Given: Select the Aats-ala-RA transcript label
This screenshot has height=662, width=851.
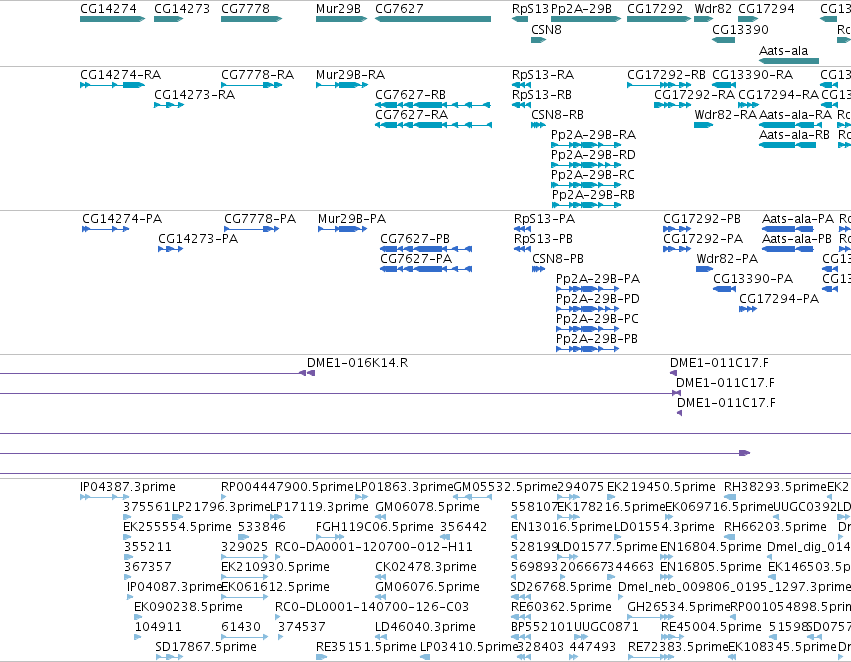Looking at the screenshot, I should (795, 115).
